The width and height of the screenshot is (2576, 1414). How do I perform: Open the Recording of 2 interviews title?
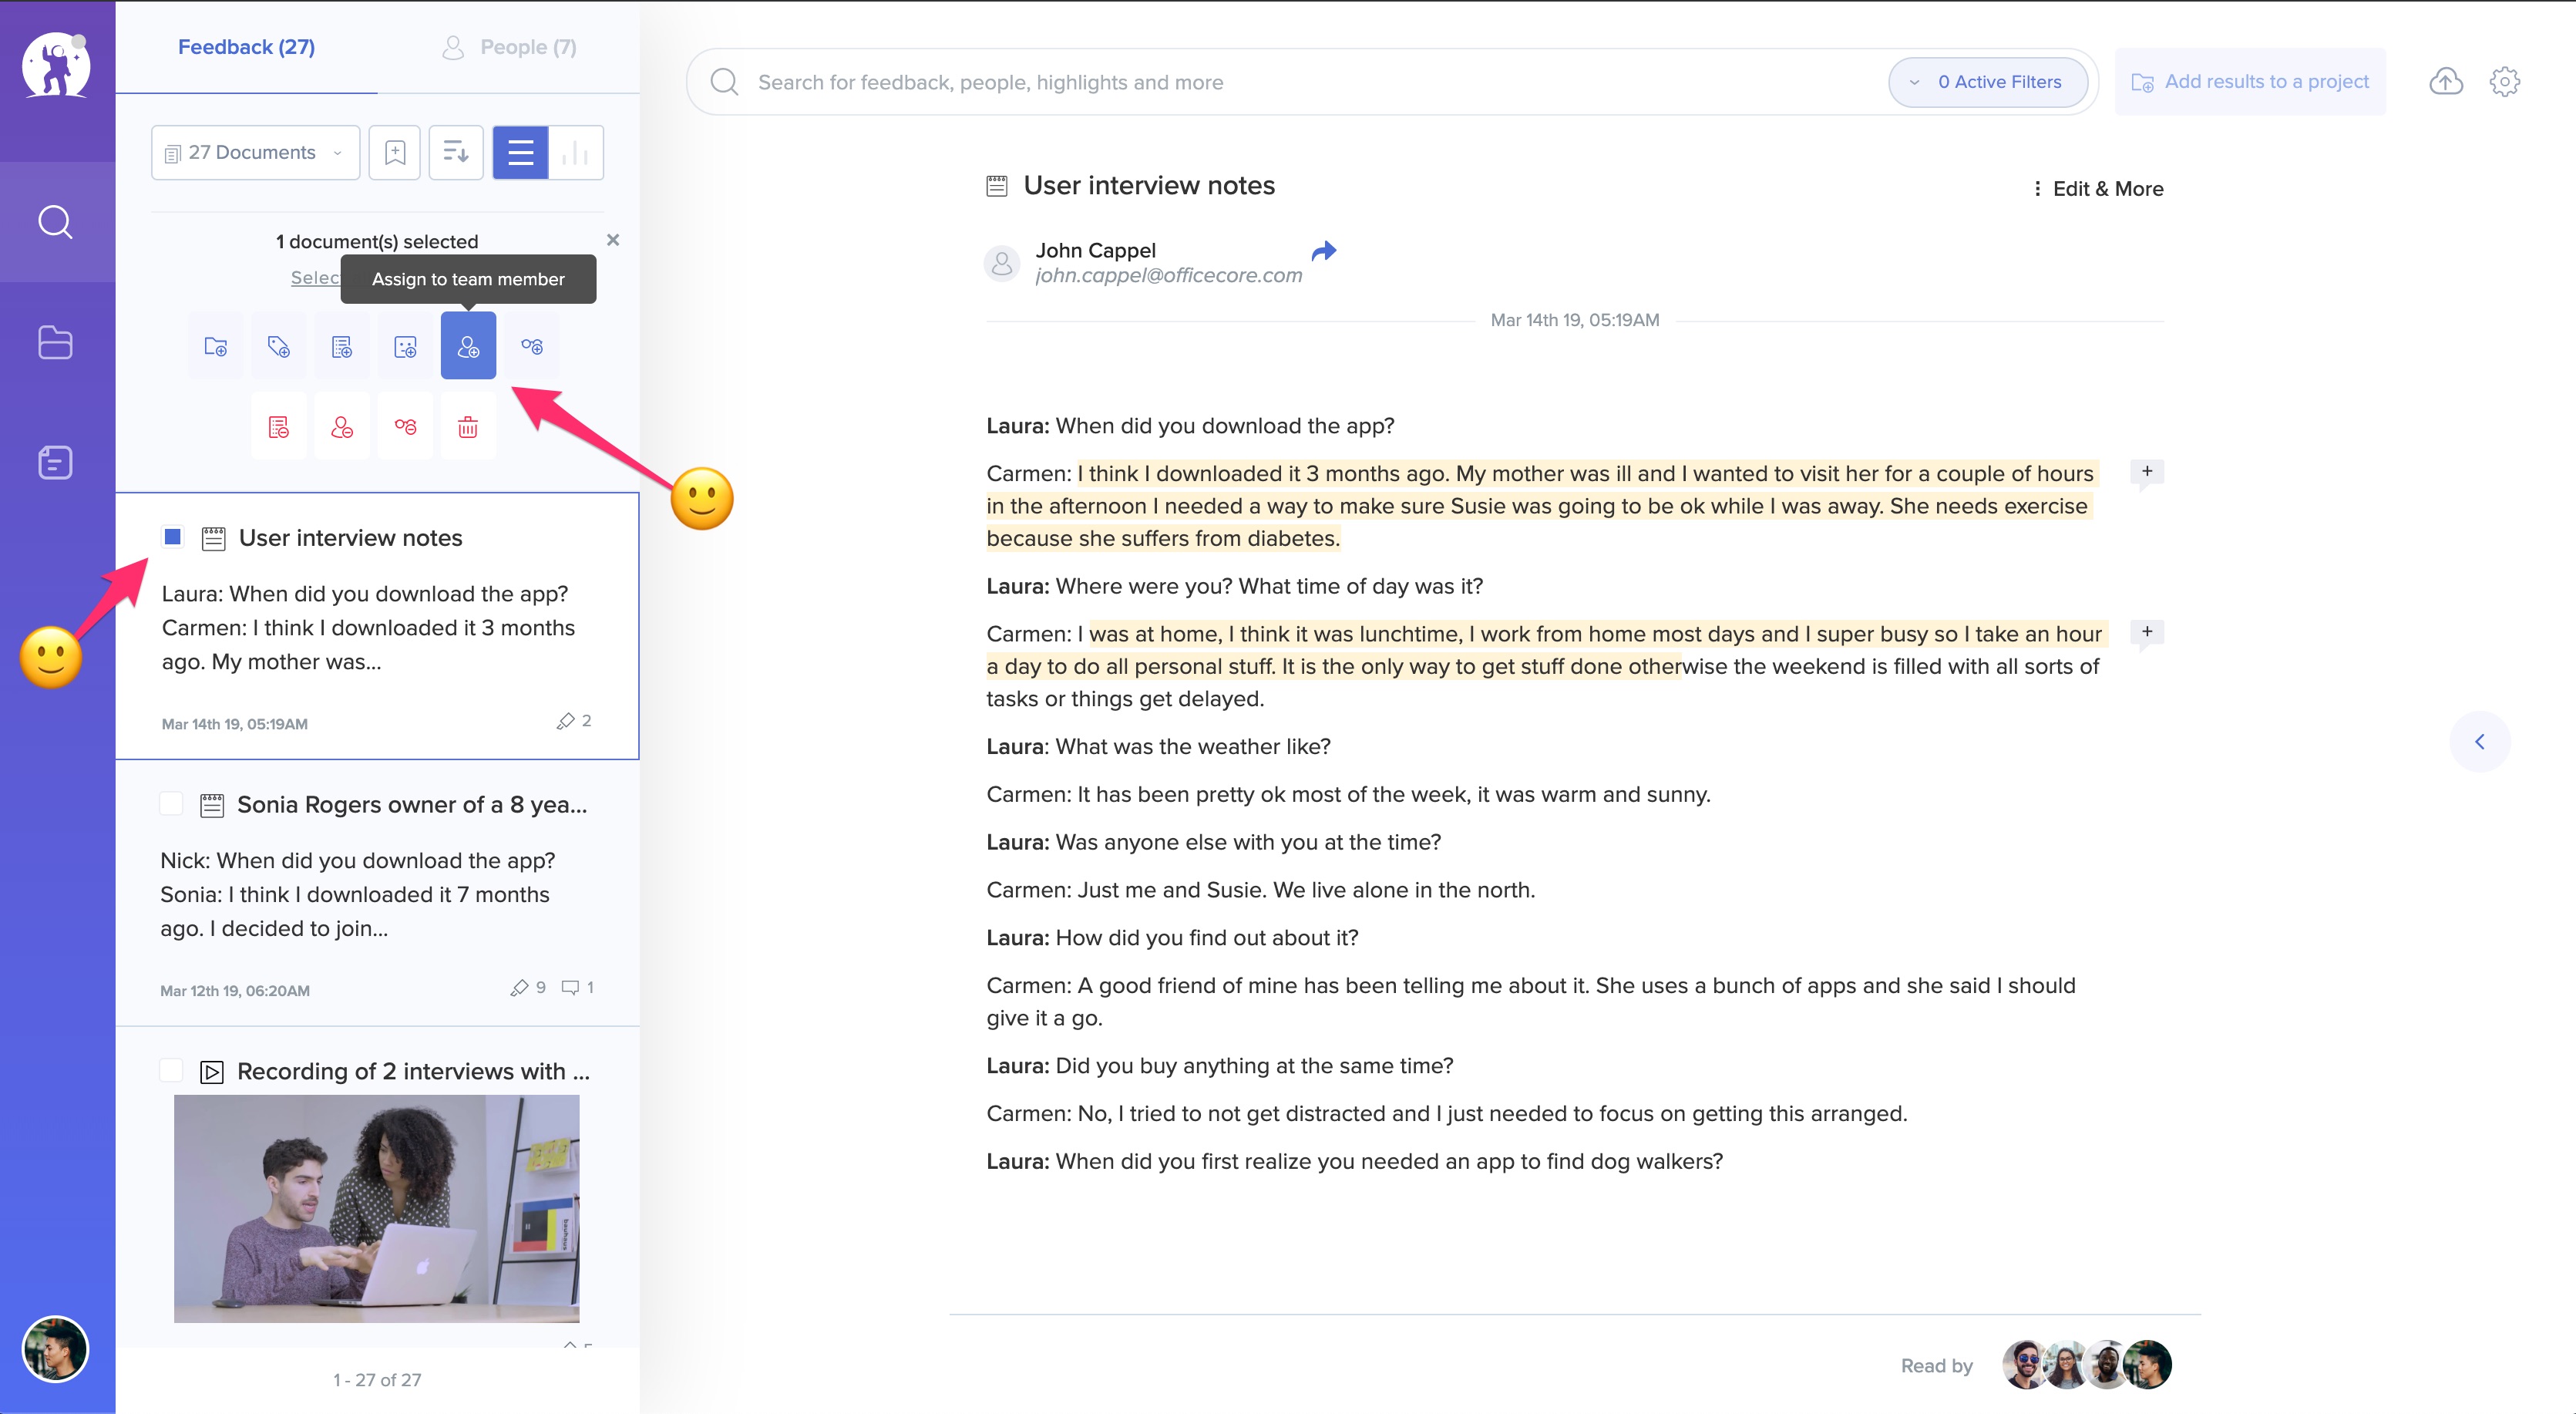413,1071
